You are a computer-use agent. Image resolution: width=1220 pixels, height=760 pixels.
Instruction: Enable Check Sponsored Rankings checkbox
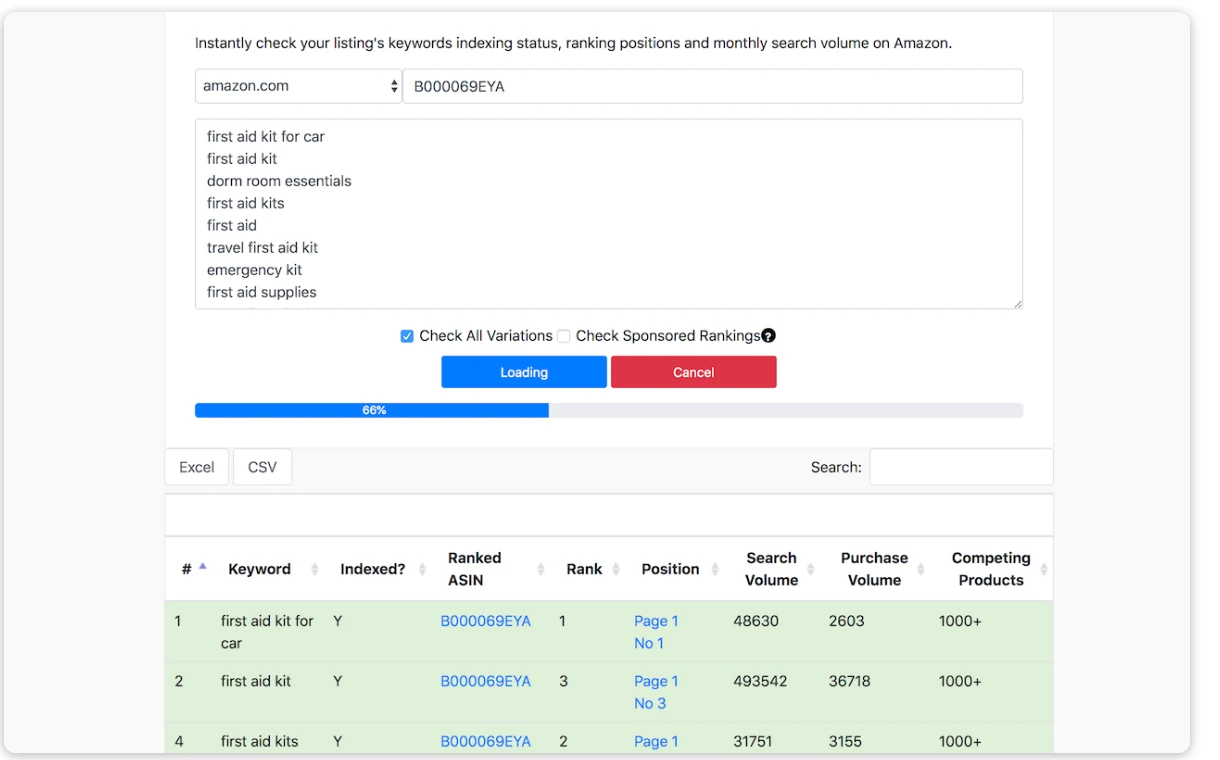click(564, 337)
